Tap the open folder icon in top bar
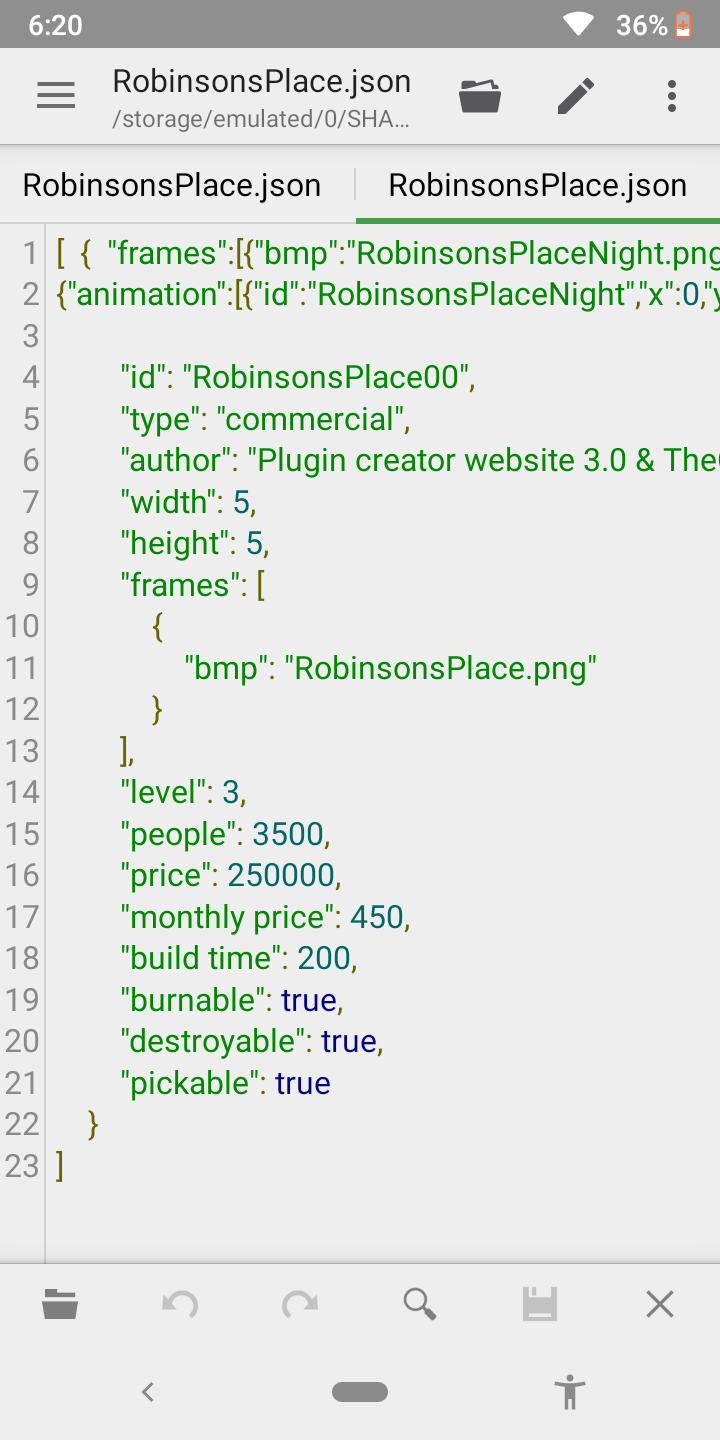720x1440 pixels. pos(480,97)
